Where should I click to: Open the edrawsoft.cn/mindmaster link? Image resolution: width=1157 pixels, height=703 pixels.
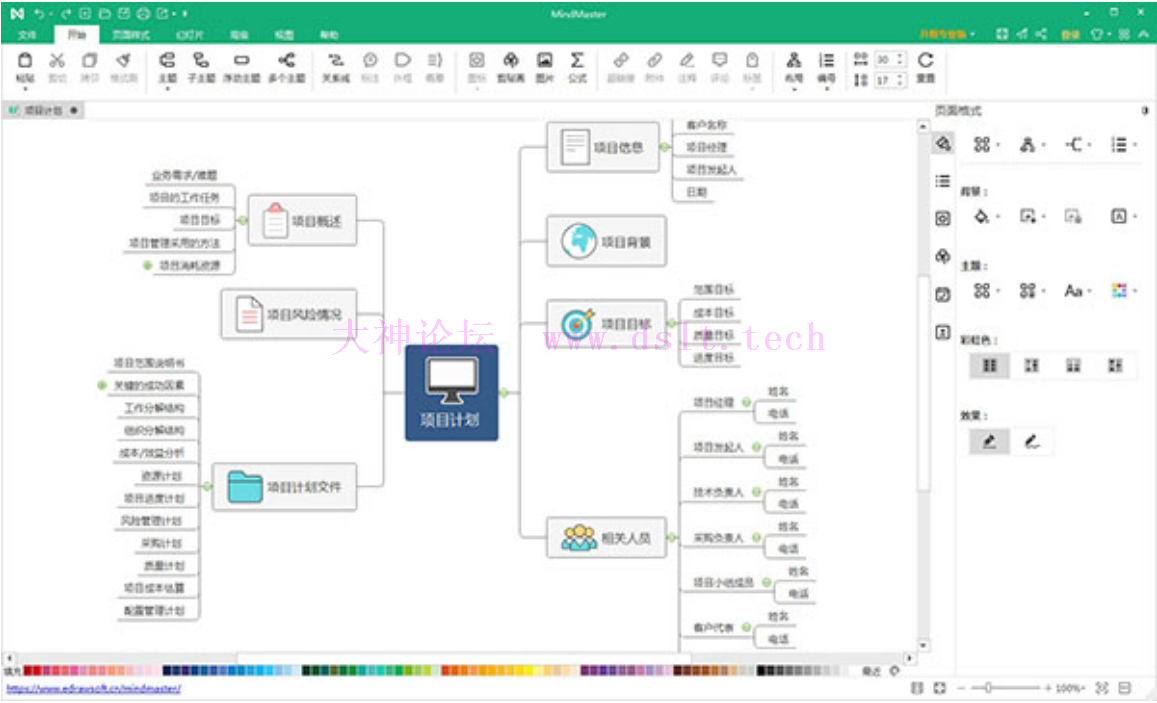pyautogui.click(x=93, y=688)
